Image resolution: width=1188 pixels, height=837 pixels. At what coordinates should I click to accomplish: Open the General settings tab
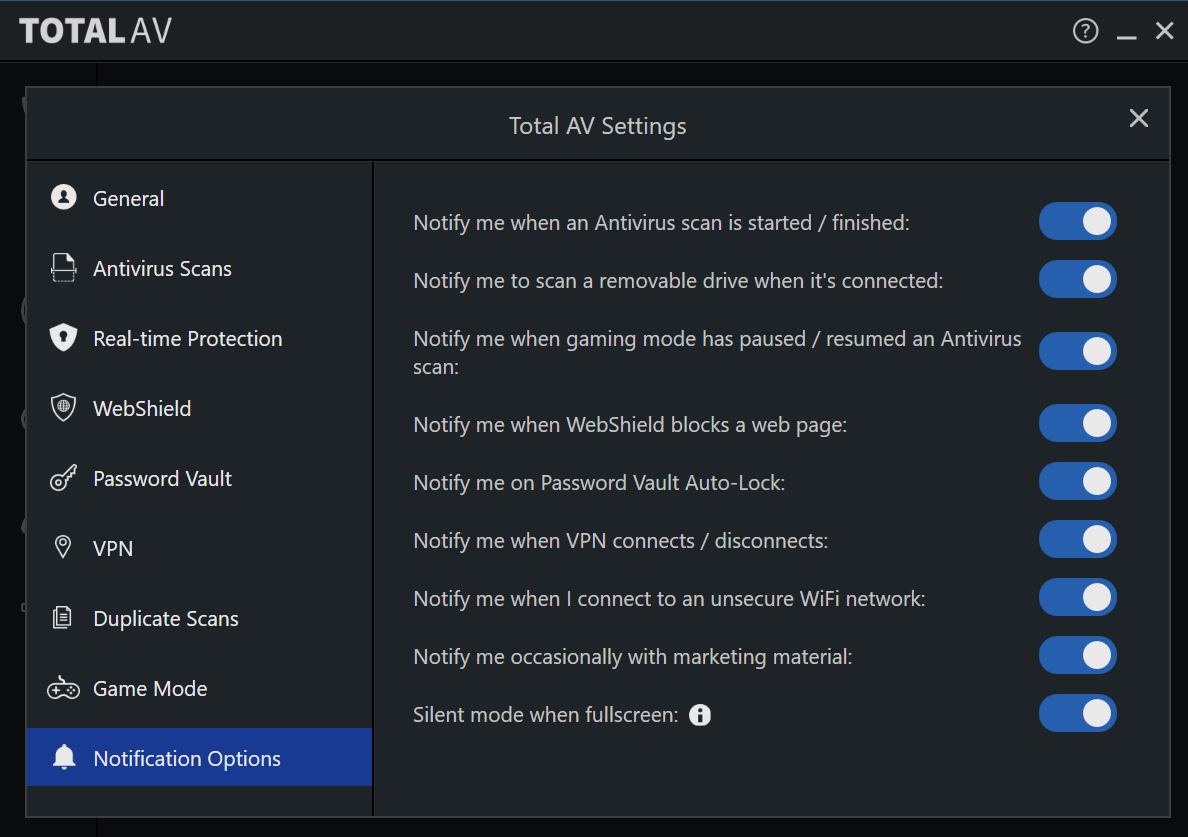199,198
